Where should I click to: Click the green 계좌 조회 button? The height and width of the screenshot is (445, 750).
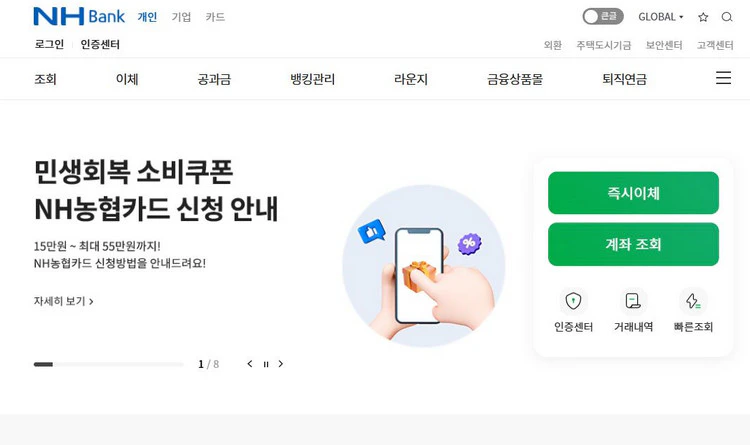[x=633, y=244]
